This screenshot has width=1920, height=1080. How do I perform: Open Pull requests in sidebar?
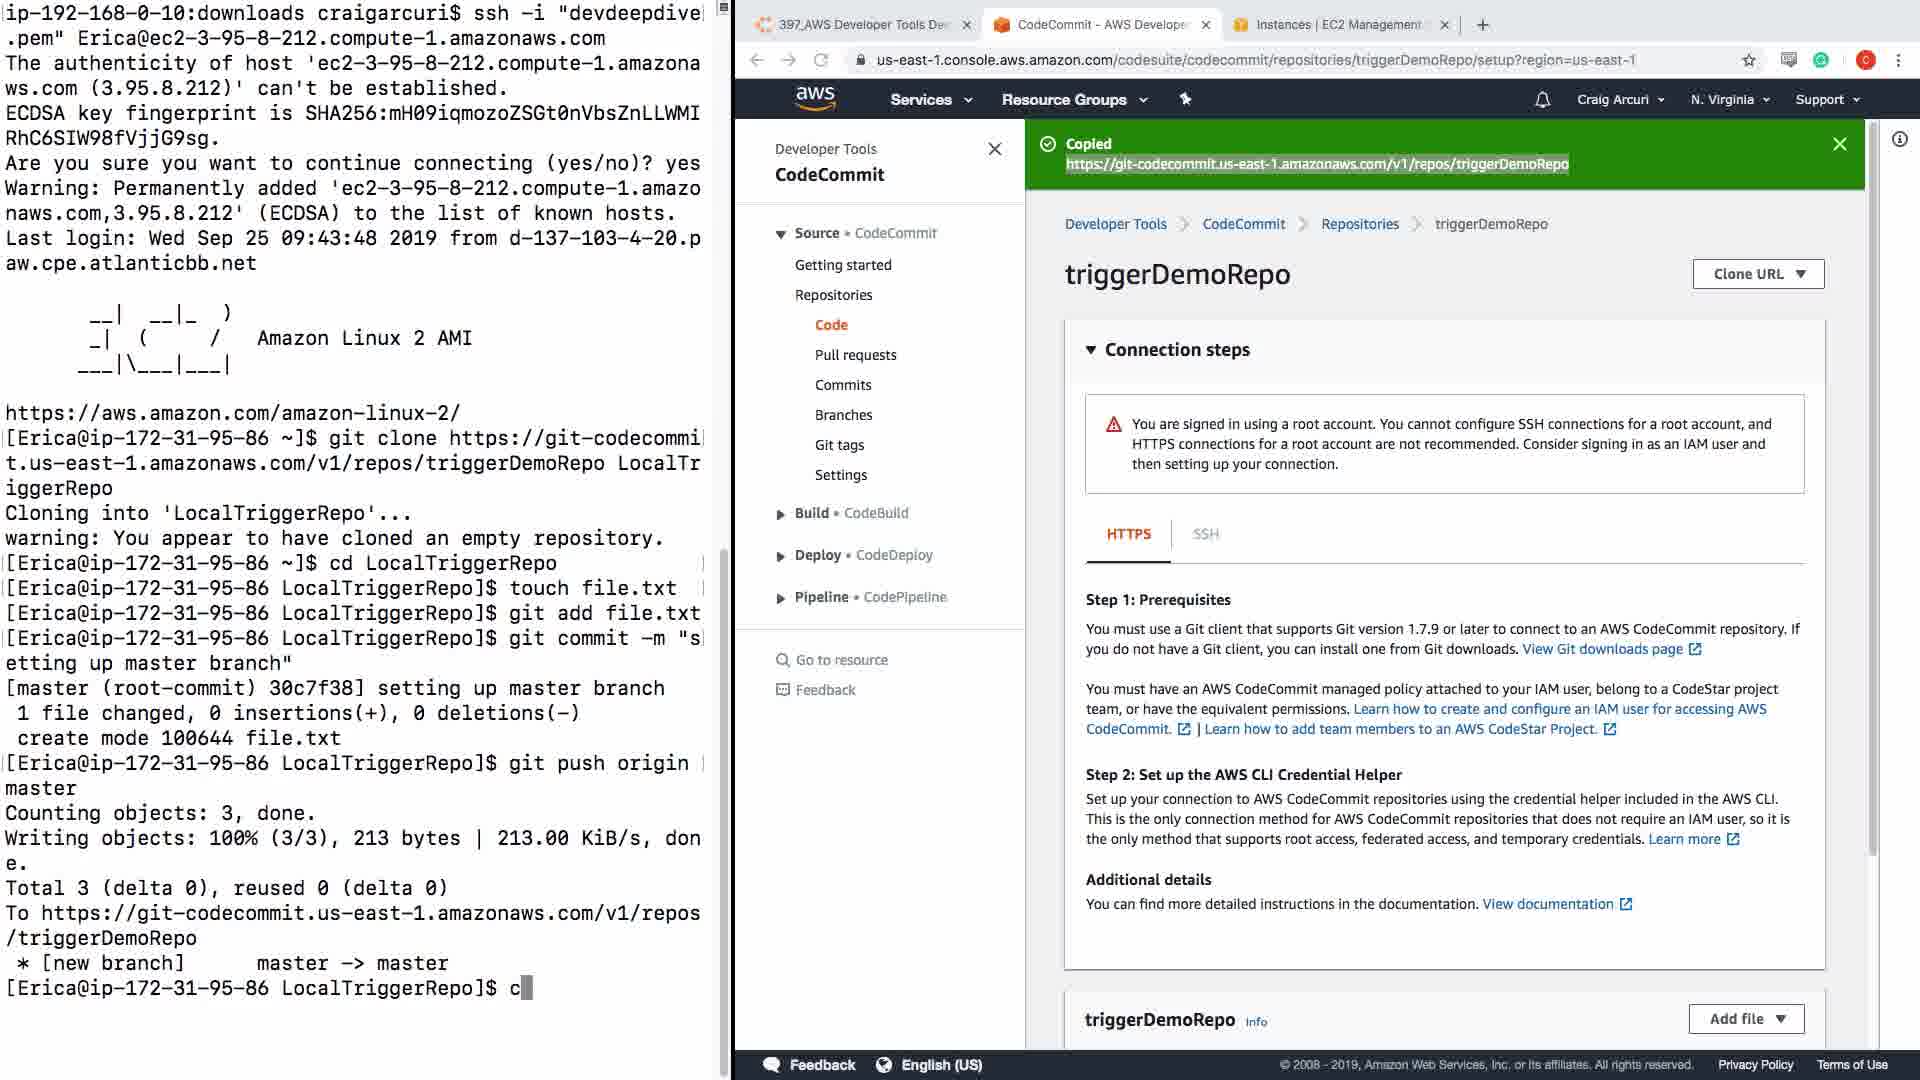(855, 355)
